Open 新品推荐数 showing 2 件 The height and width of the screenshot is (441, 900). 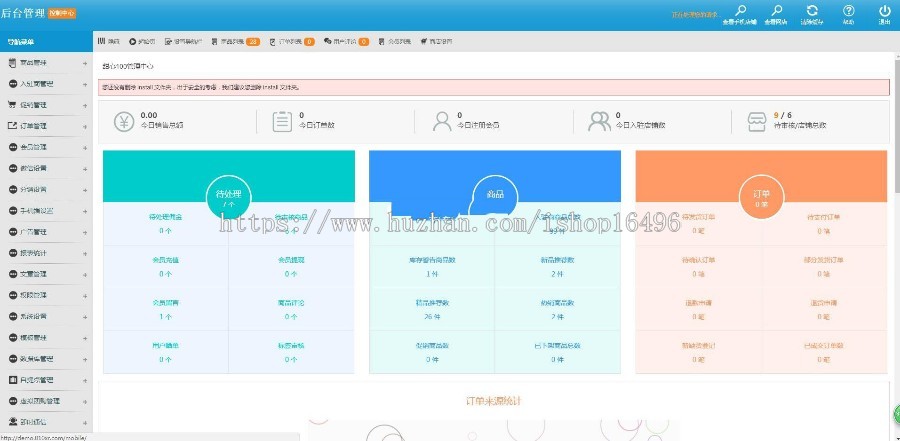coord(557,267)
